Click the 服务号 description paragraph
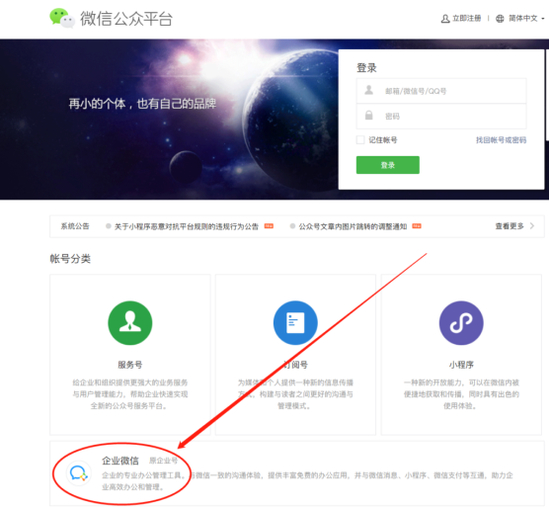 click(130, 394)
